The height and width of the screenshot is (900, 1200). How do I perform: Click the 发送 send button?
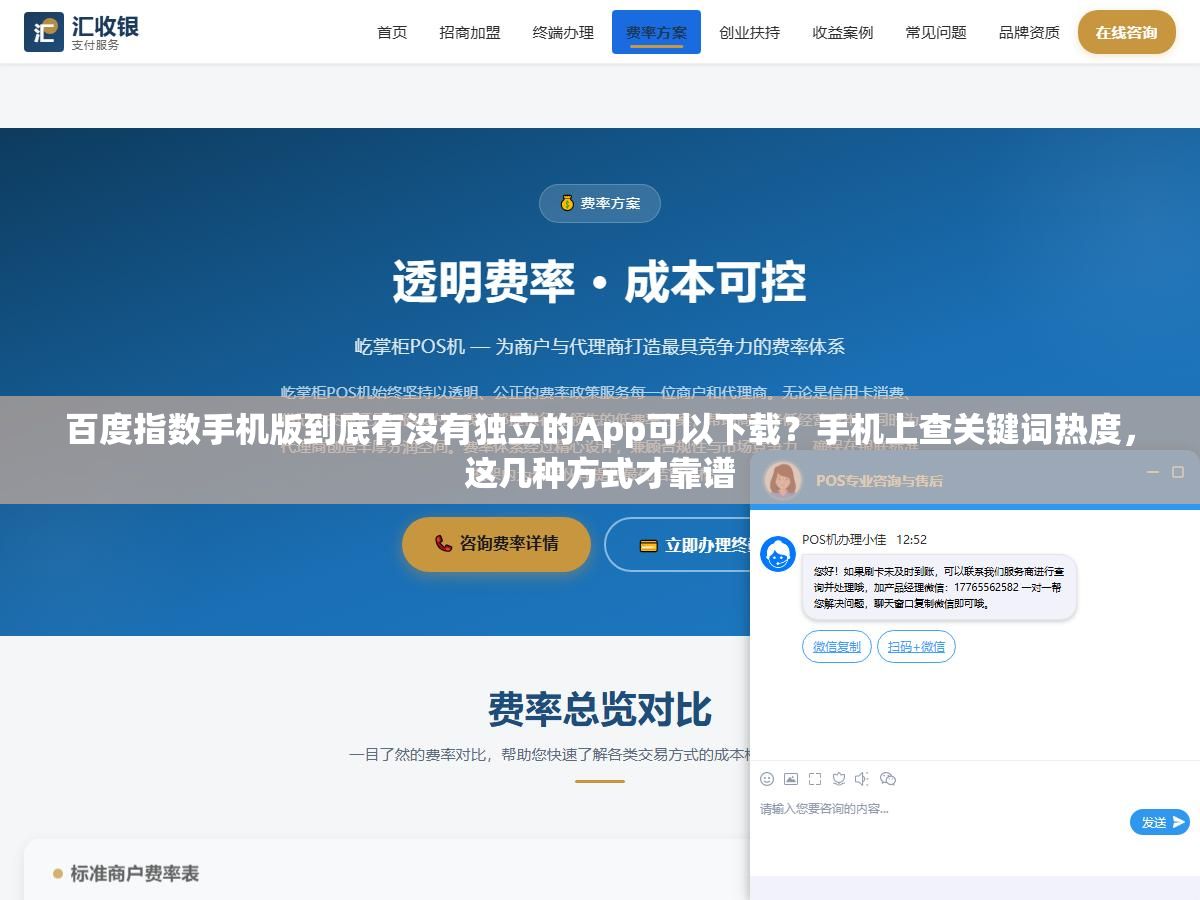pos(1160,822)
